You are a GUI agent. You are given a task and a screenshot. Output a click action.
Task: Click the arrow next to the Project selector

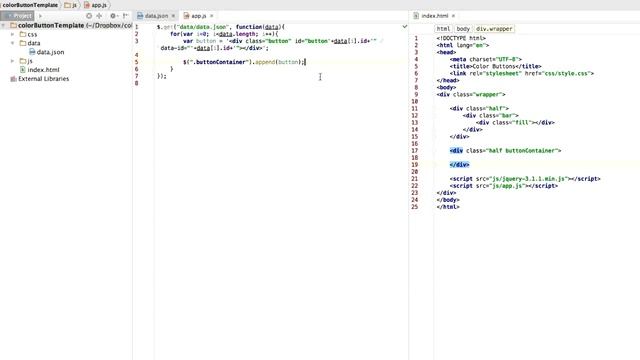[40, 16]
